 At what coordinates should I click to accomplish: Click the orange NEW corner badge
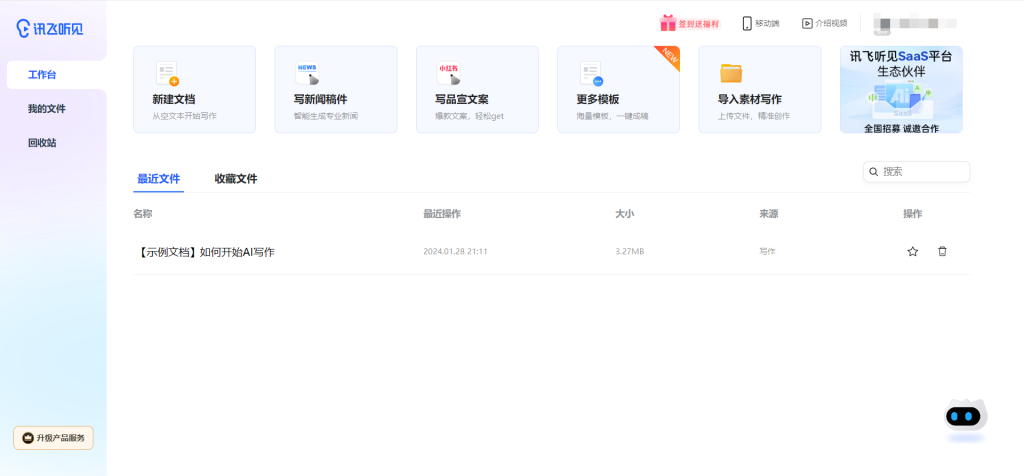(x=671, y=55)
